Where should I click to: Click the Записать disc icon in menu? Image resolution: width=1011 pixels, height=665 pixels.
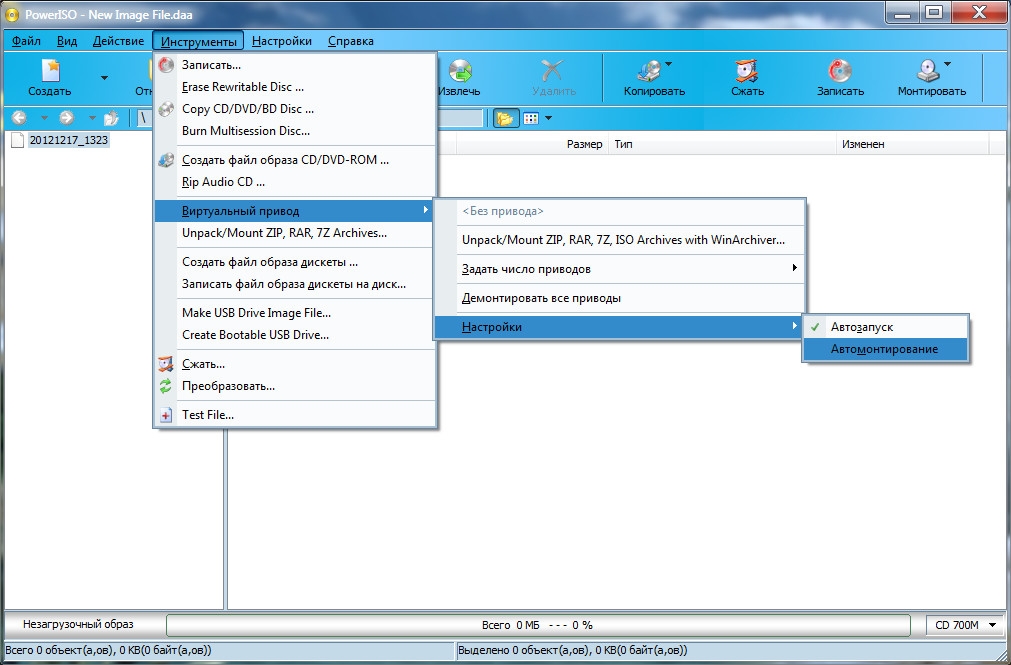click(166, 65)
